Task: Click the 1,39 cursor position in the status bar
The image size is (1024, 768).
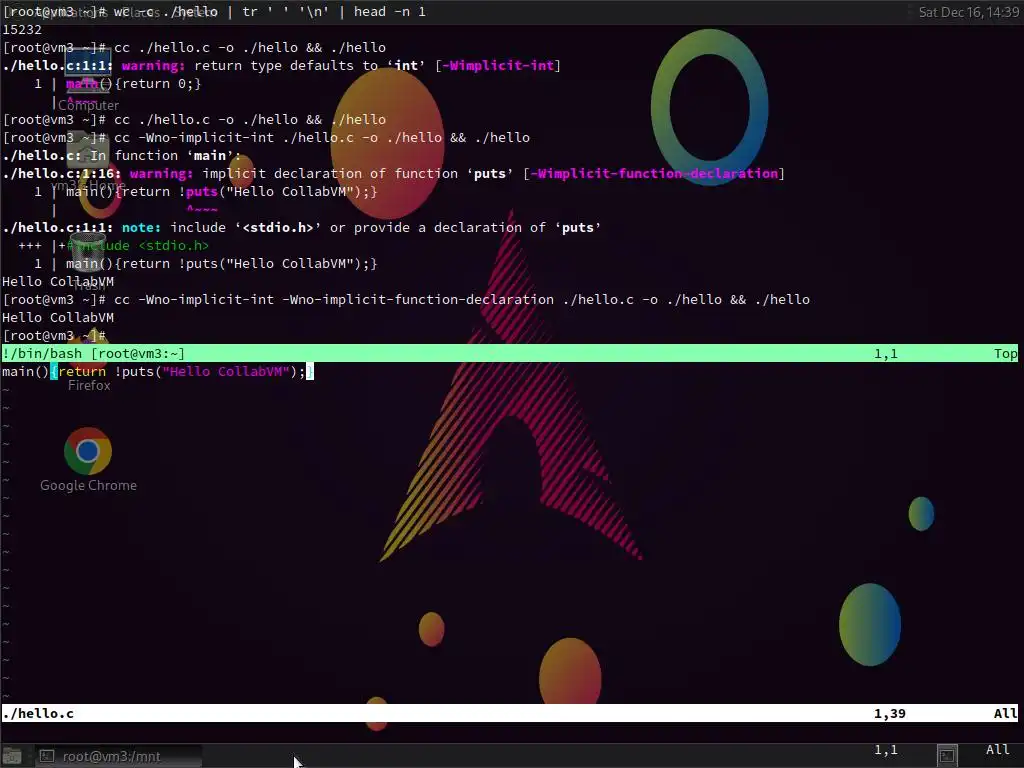Action: coord(889,713)
